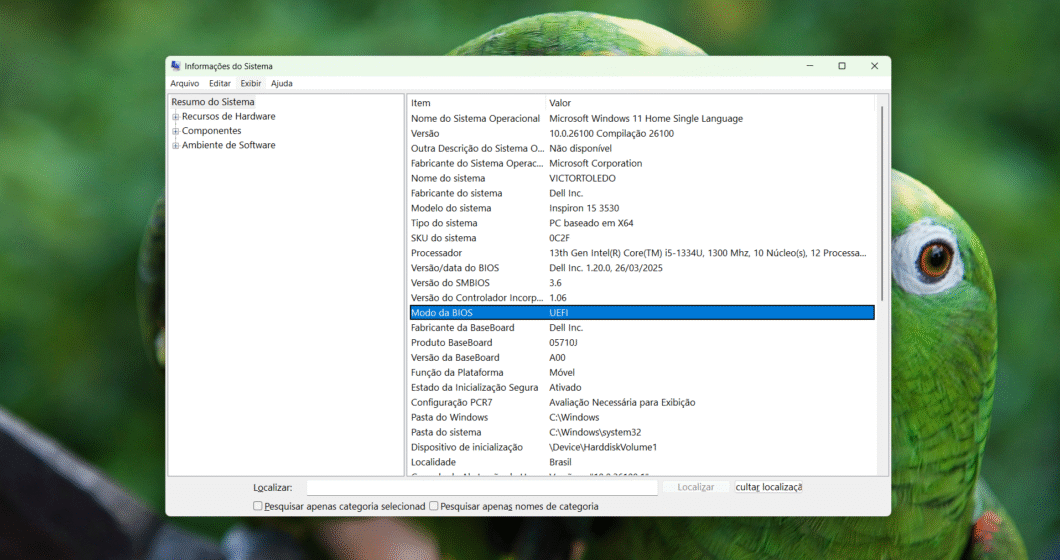Select the Versão da BaseBoard row
The height and width of the screenshot is (560, 1060).
click(x=642, y=357)
